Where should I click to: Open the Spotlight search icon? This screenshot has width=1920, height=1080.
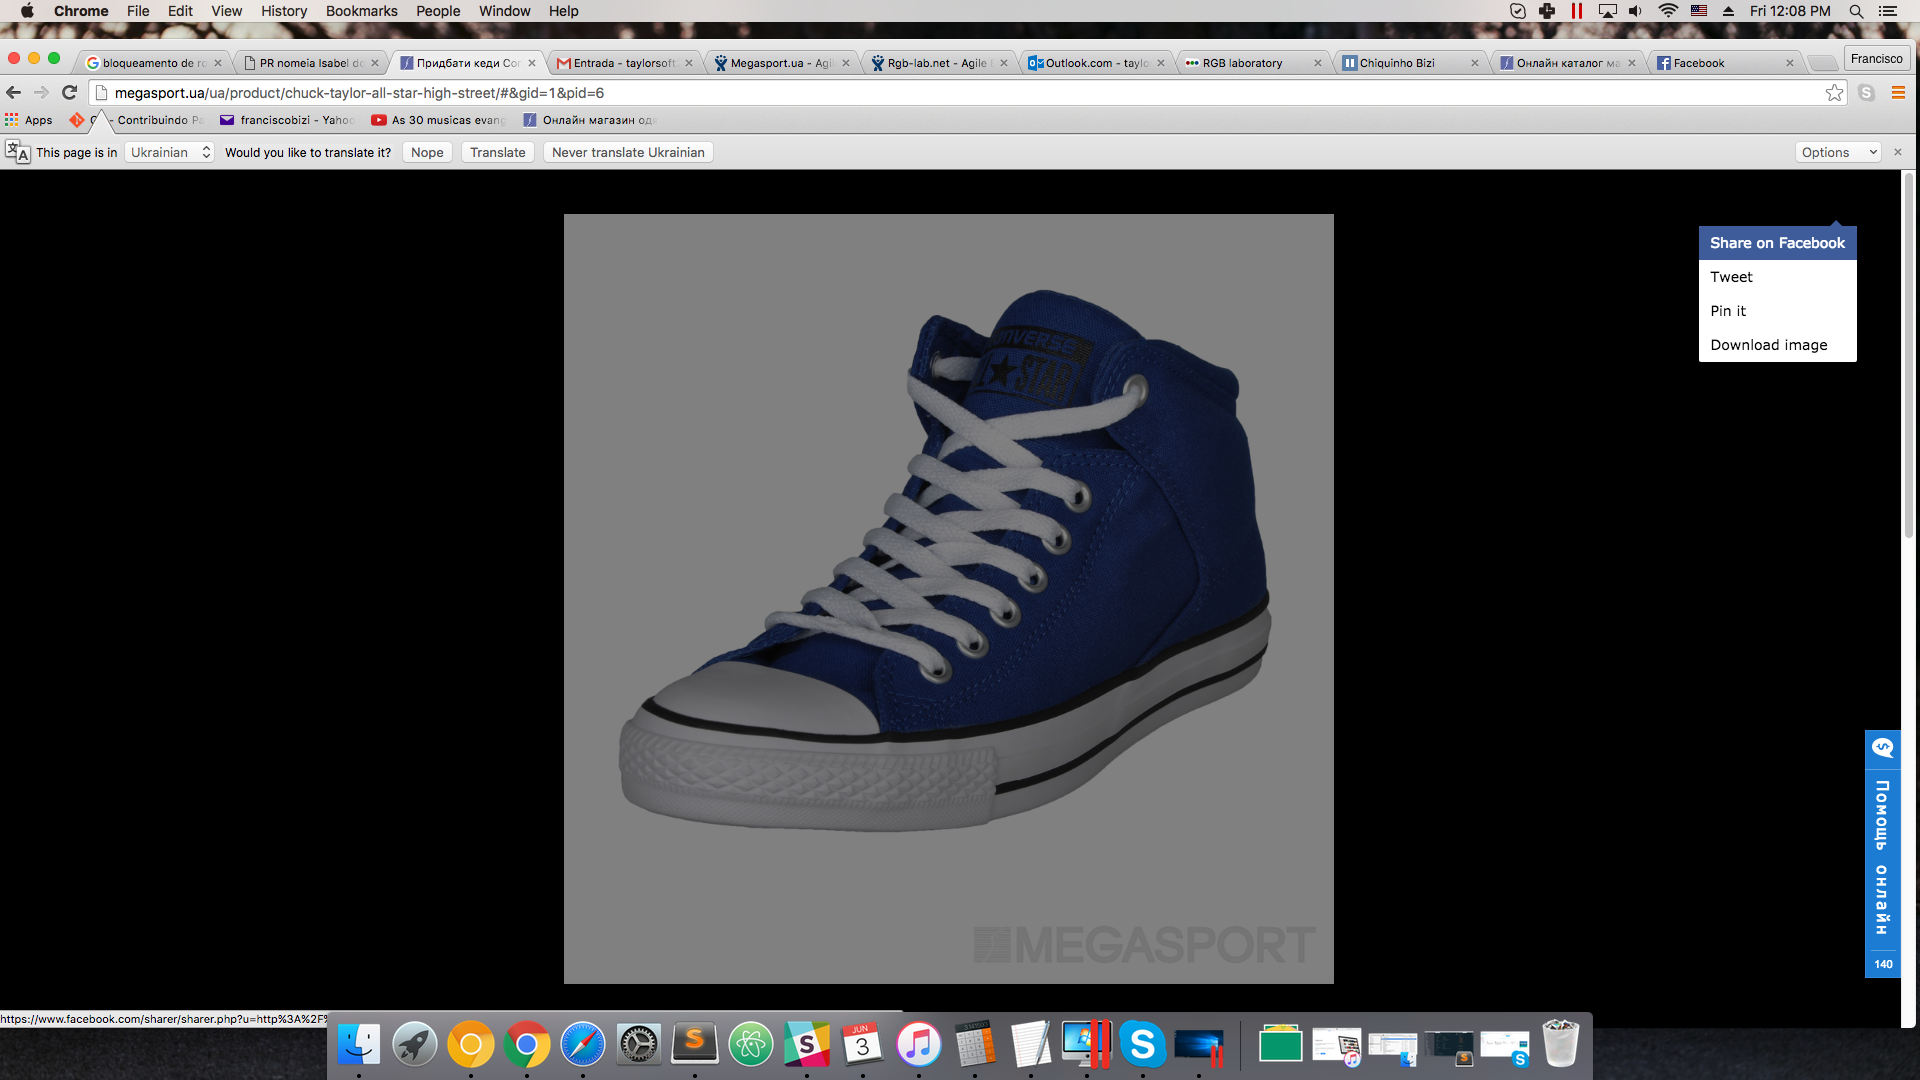point(1856,11)
